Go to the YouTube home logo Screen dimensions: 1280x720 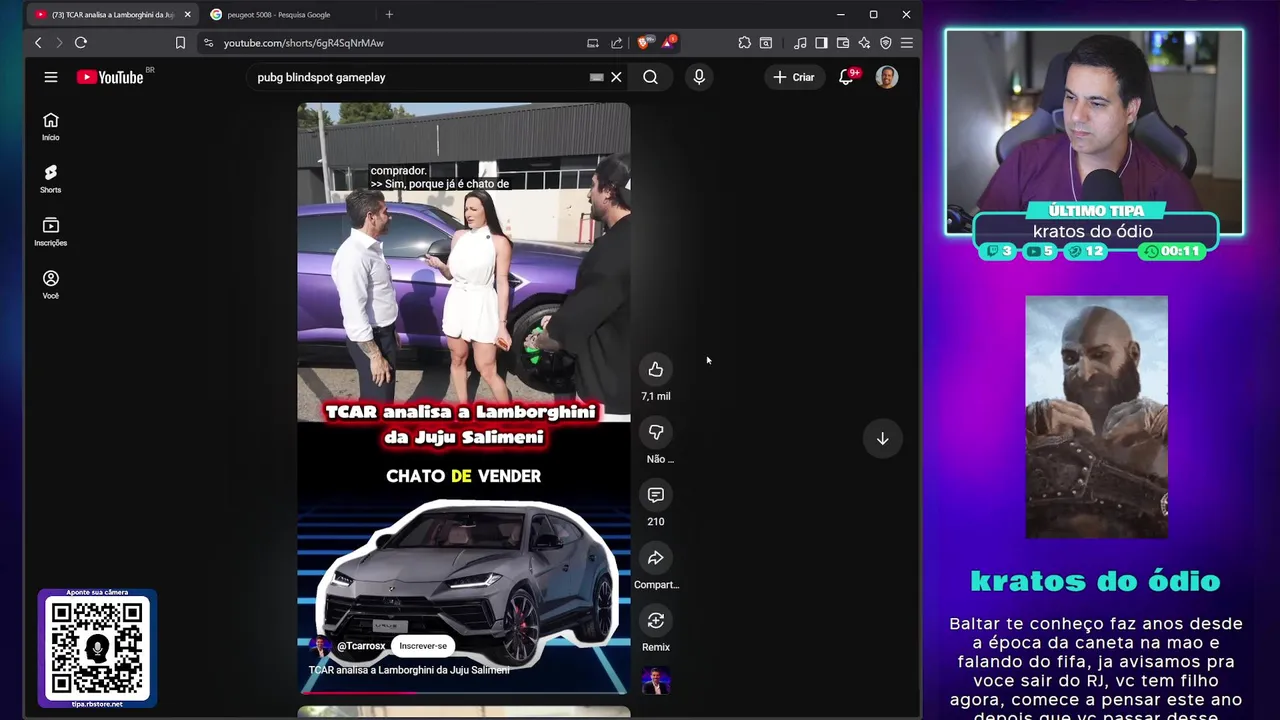110,77
